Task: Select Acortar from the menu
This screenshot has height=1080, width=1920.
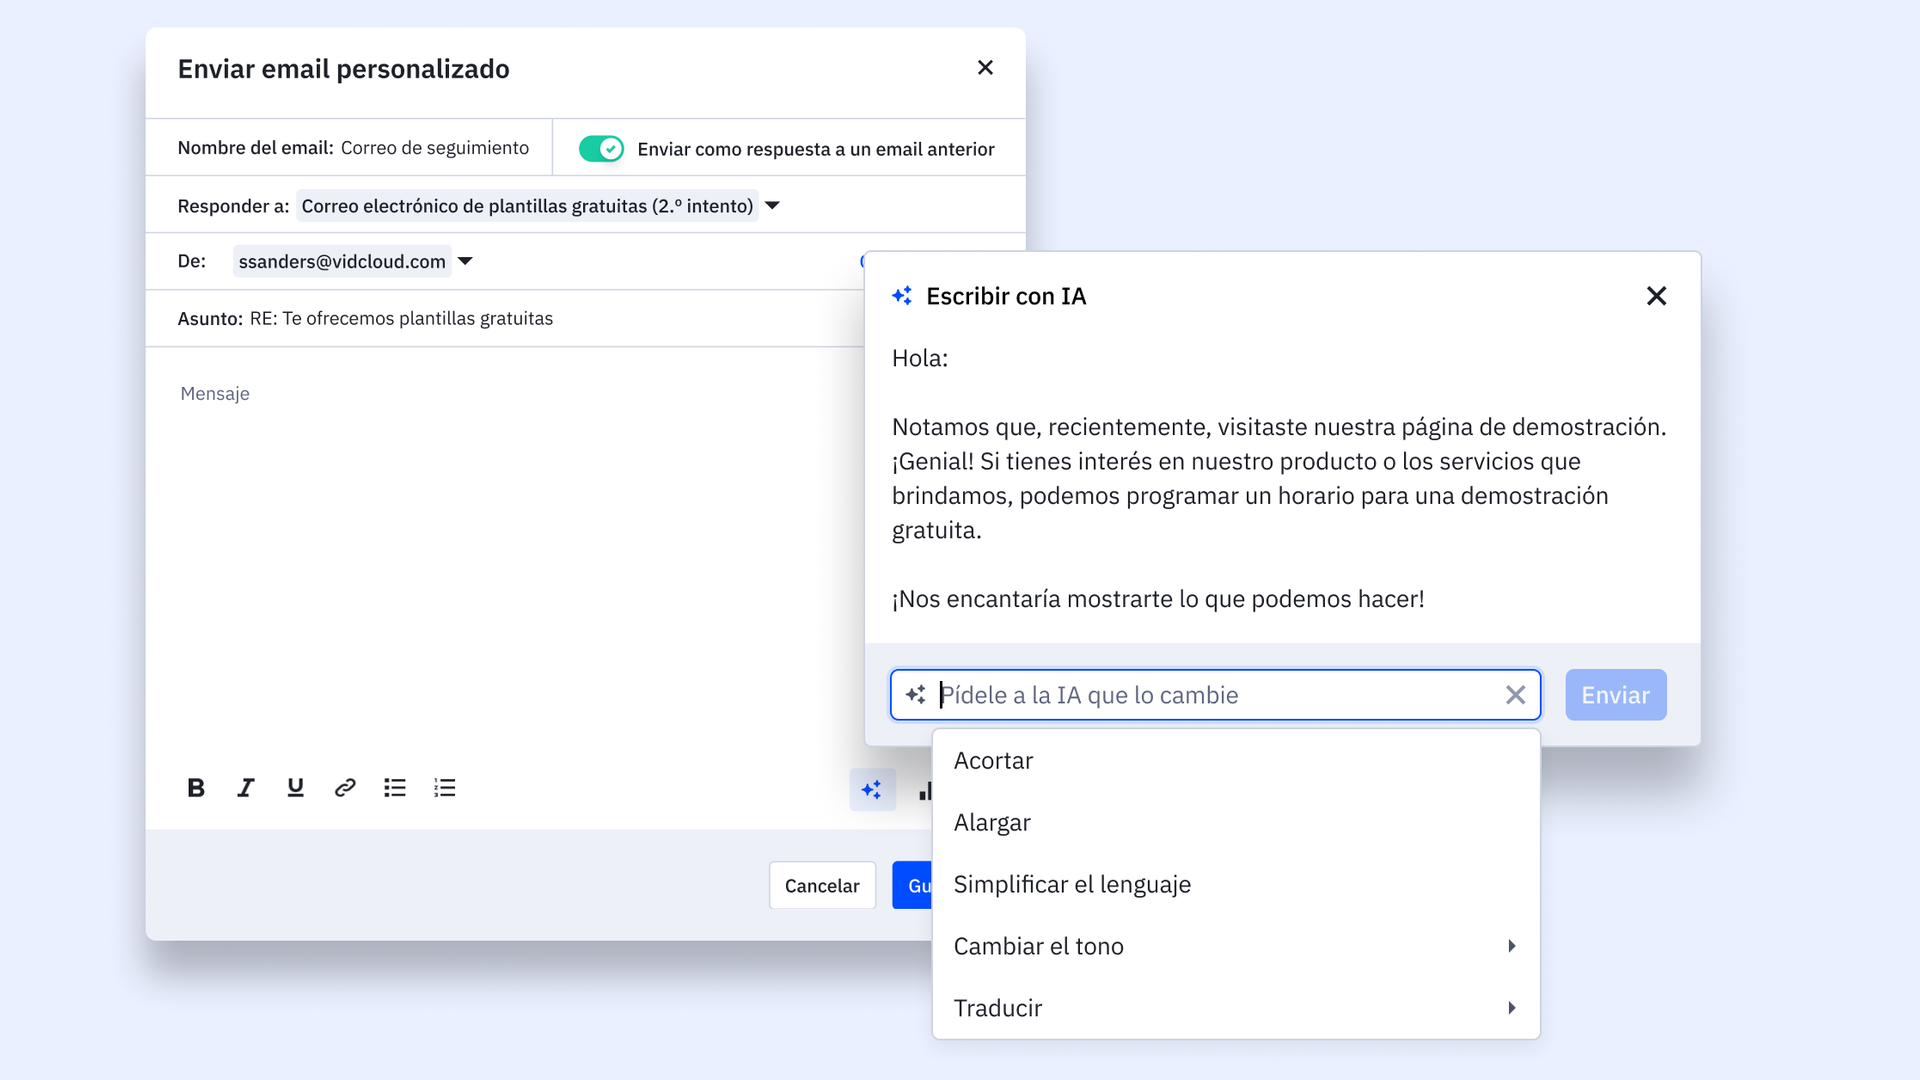Action: click(x=993, y=761)
